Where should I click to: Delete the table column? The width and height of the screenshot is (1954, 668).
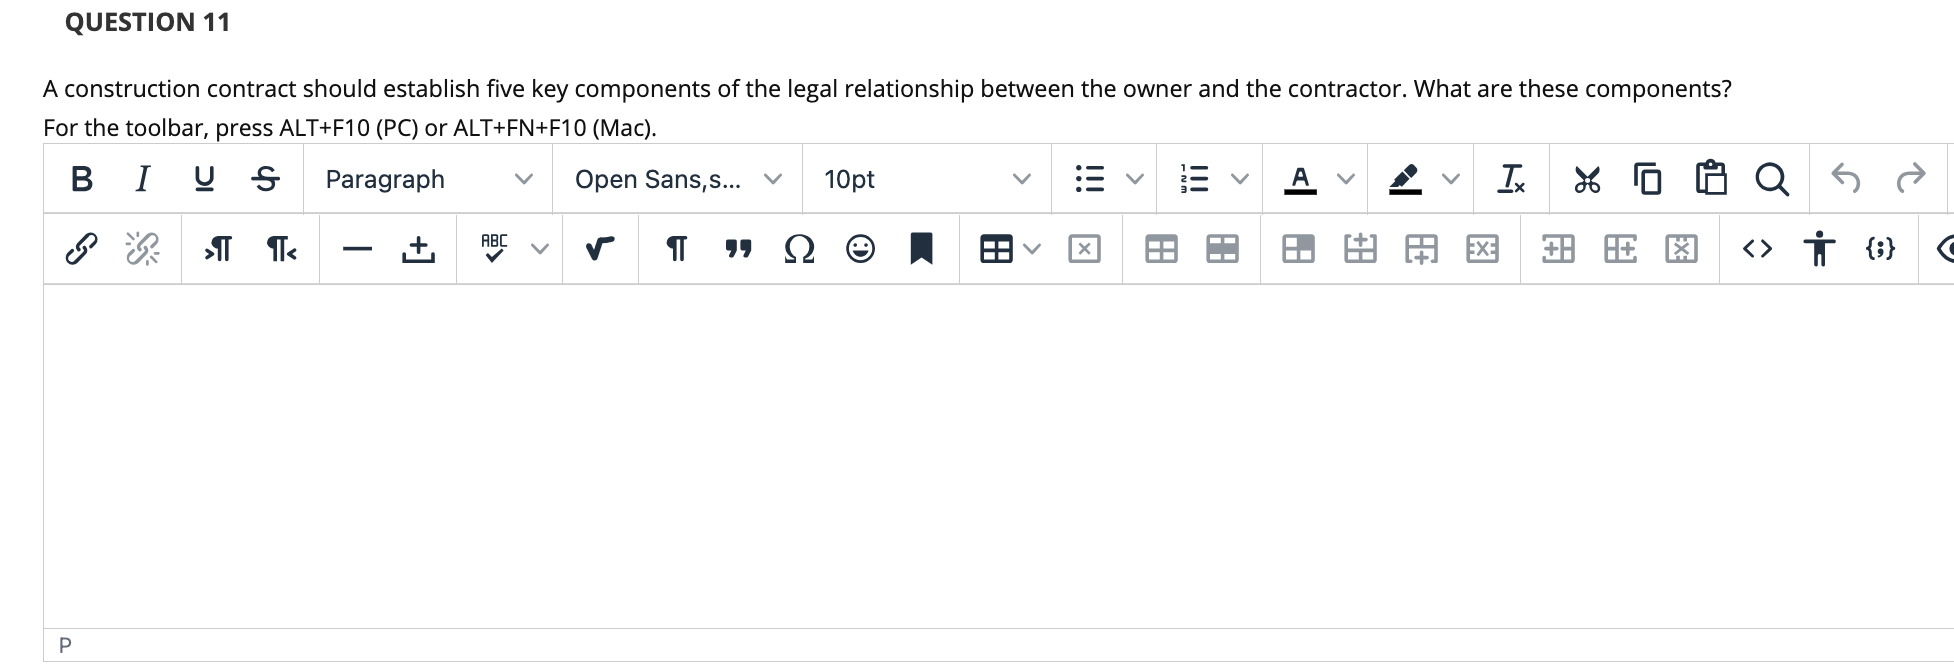[x=1681, y=249]
